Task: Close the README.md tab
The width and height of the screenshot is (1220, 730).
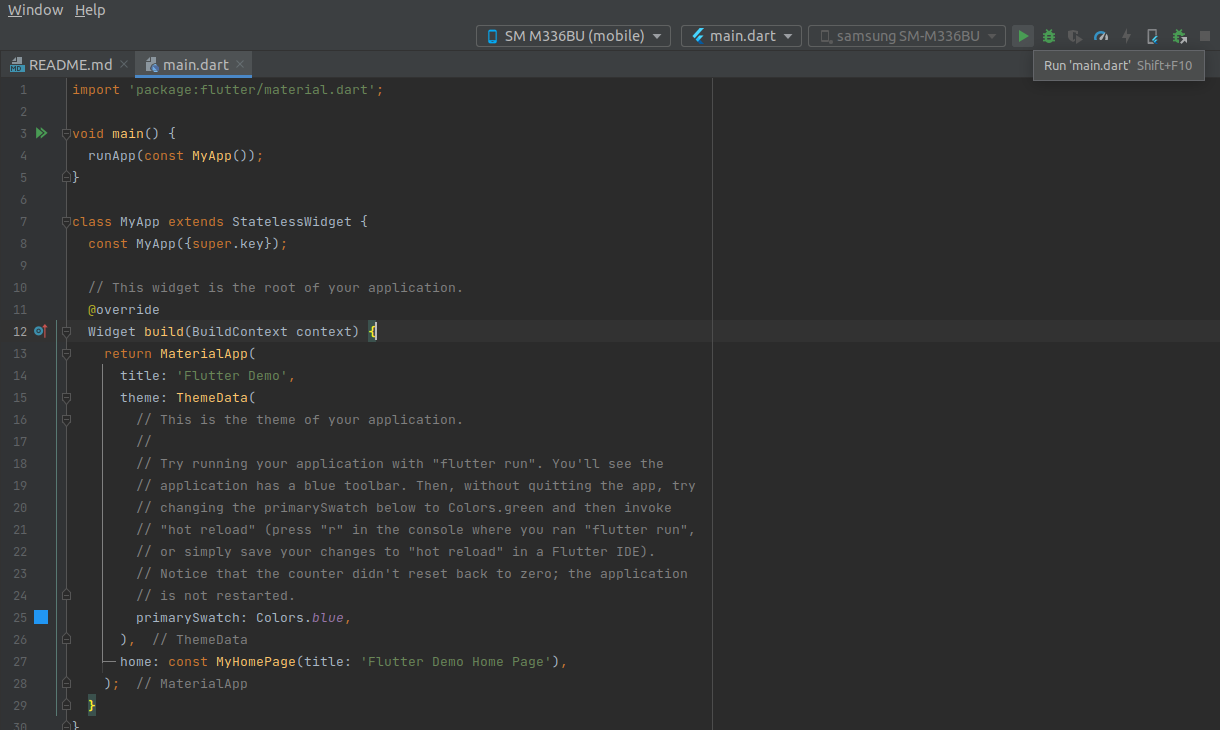Action: [124, 65]
